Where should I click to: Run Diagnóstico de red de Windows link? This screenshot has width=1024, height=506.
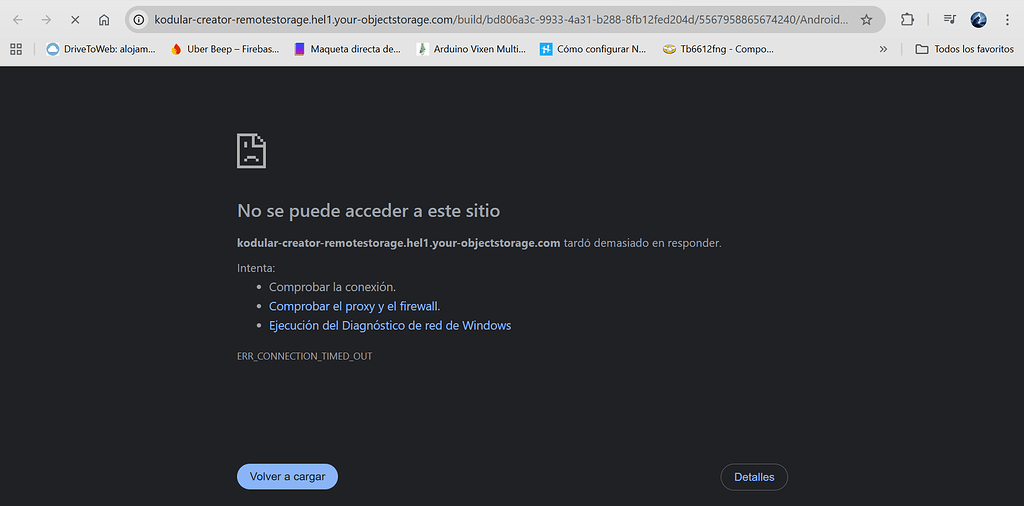390,325
